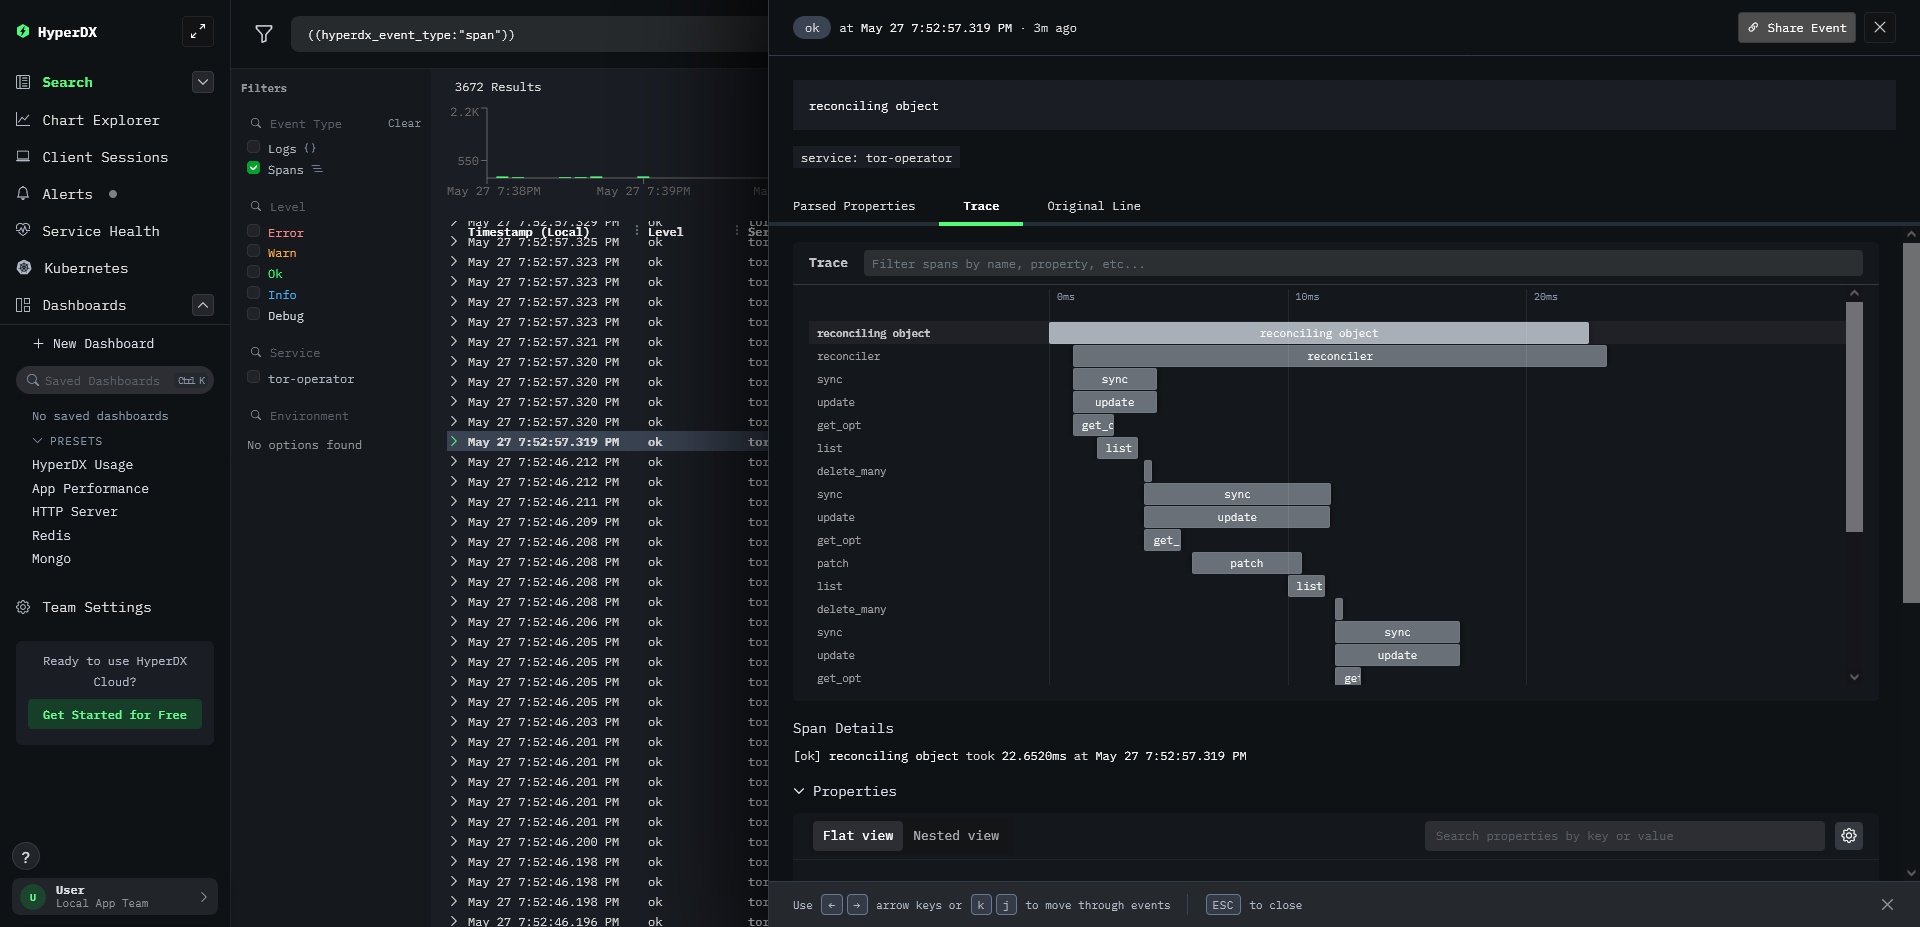Viewport: 1920px width, 927px height.
Task: Open Service Health page
Action: [x=101, y=231]
